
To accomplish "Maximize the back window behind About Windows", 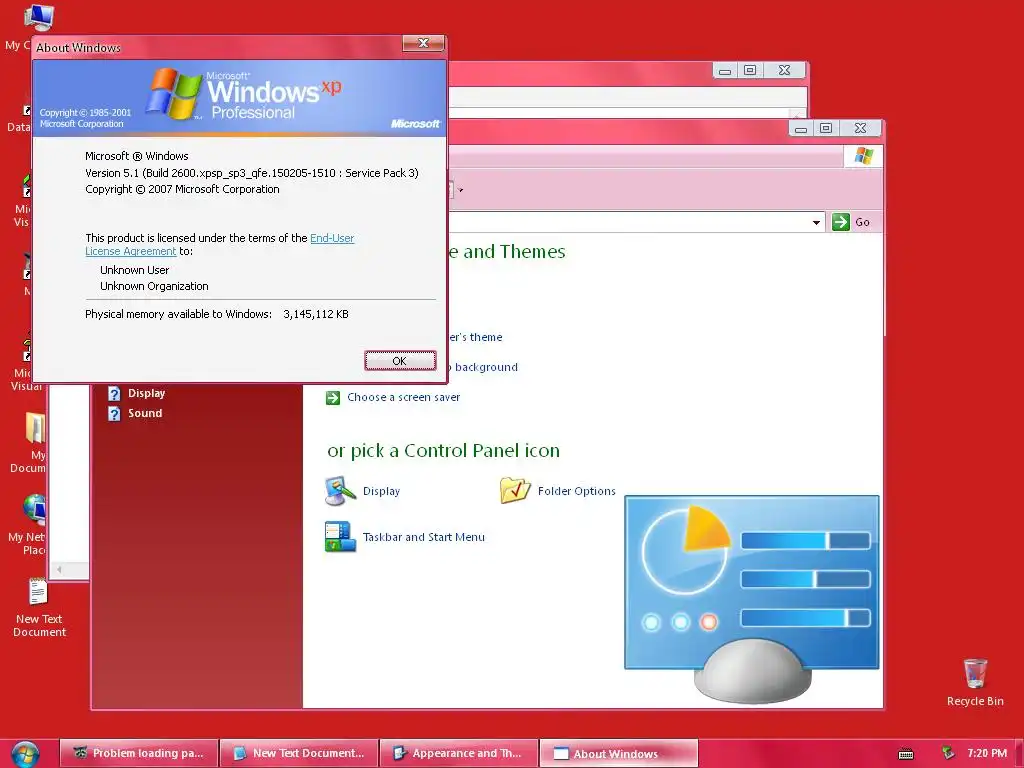I will click(x=750, y=70).
